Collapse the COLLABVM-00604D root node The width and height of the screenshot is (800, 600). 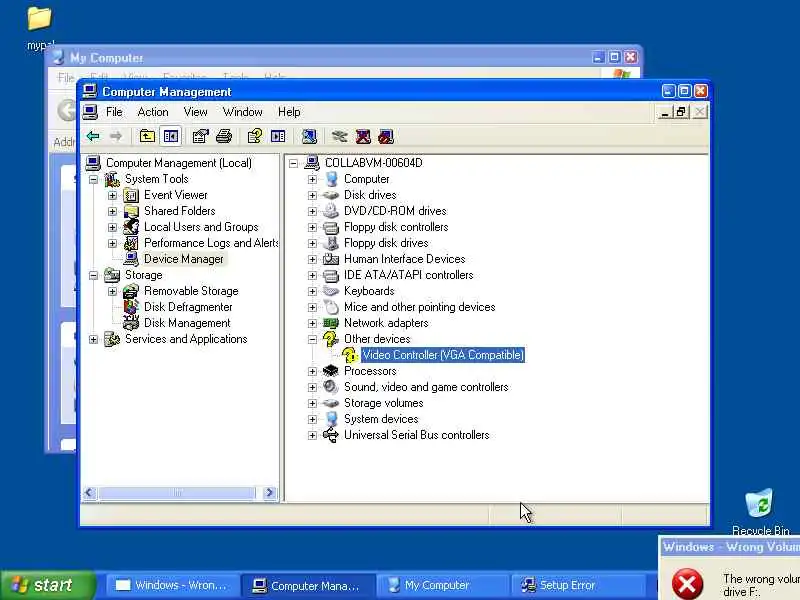click(293, 164)
